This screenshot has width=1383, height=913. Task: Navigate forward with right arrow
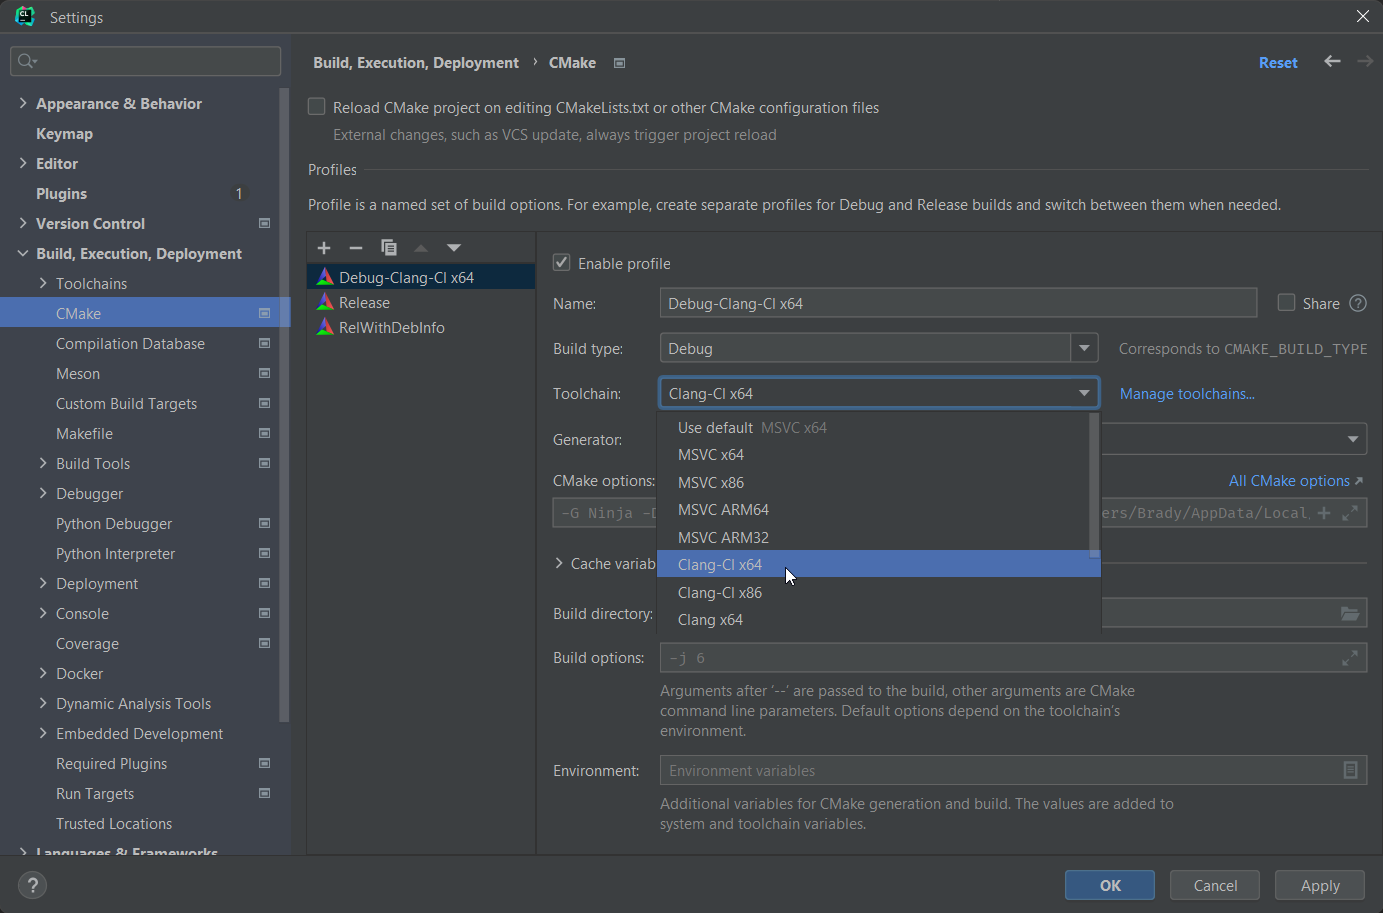(1365, 61)
